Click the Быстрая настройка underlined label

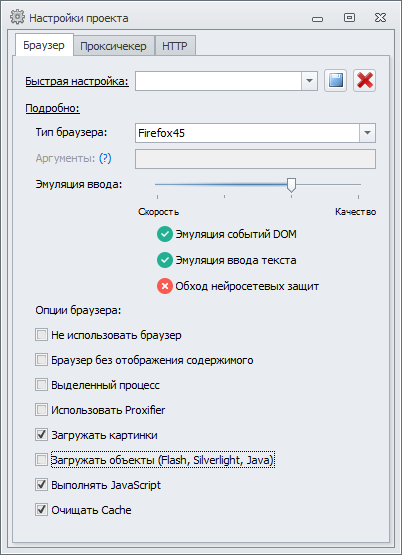coord(77,81)
